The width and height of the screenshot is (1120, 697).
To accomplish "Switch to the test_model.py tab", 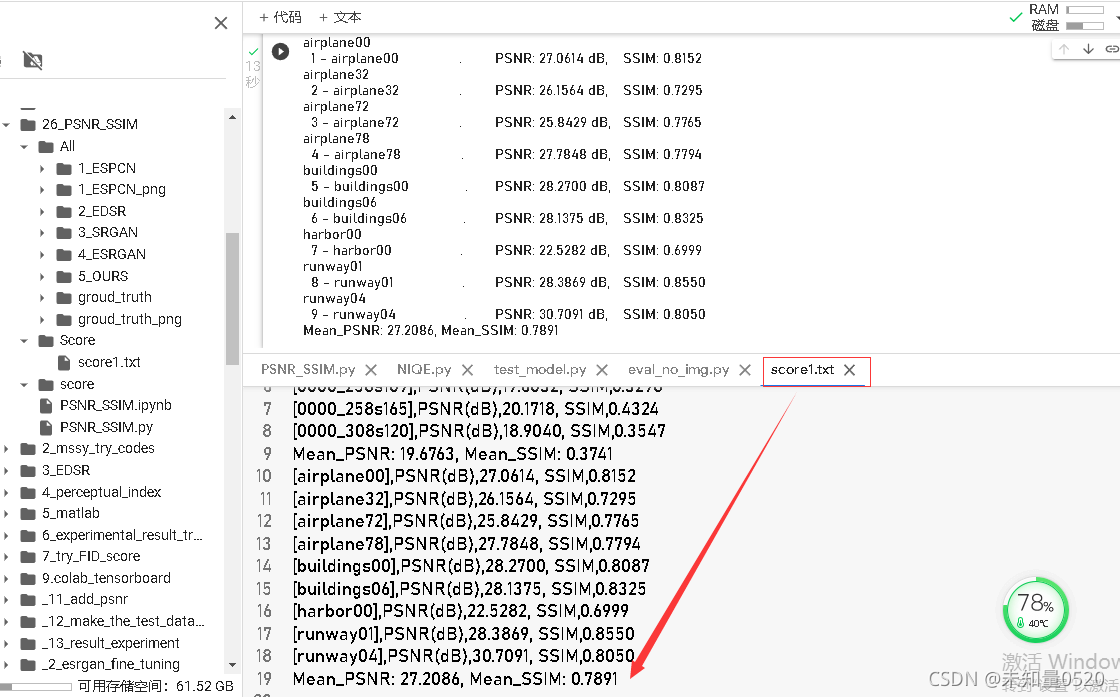I will click(x=540, y=369).
